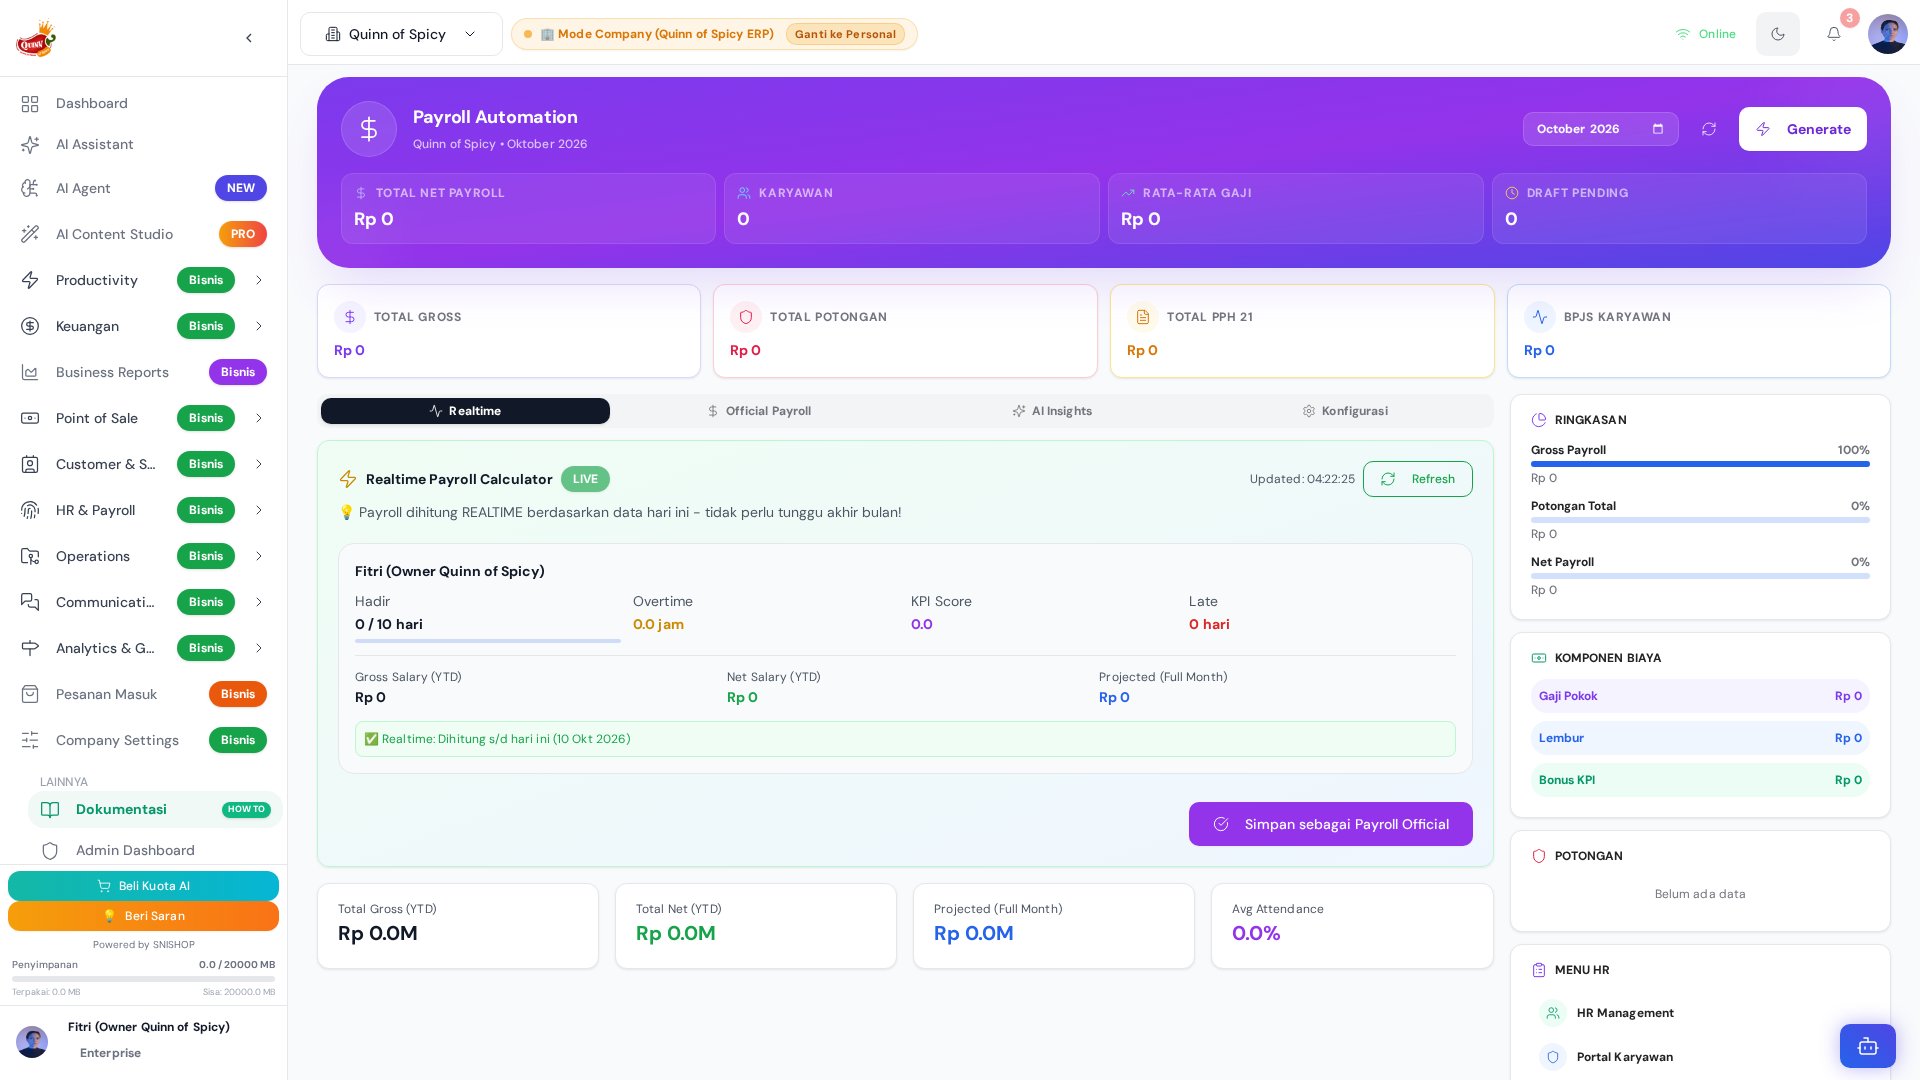Screen dimensions: 1920x1080
Task: Click the Point of Sale cash icon
Action: pyautogui.click(x=30, y=418)
